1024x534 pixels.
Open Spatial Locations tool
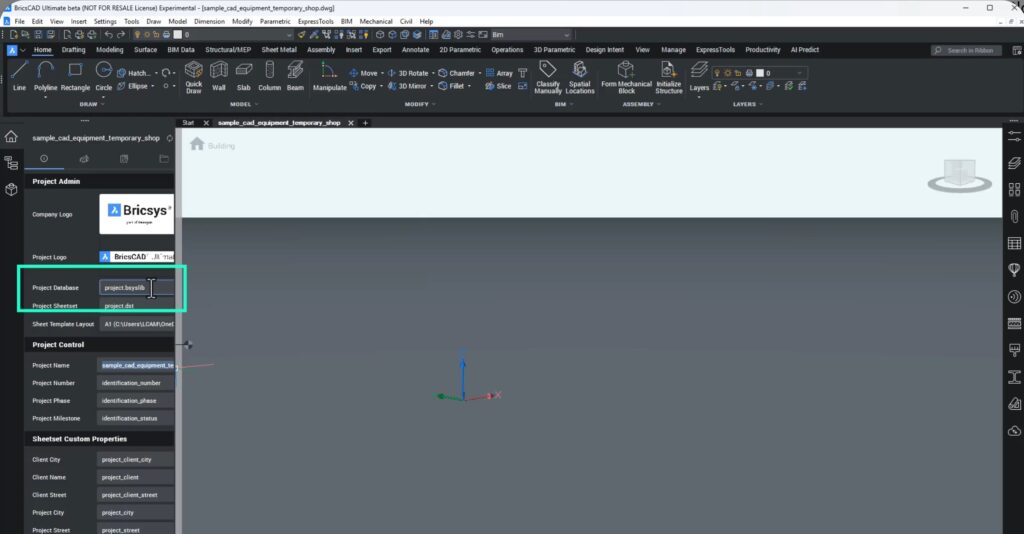(x=579, y=77)
